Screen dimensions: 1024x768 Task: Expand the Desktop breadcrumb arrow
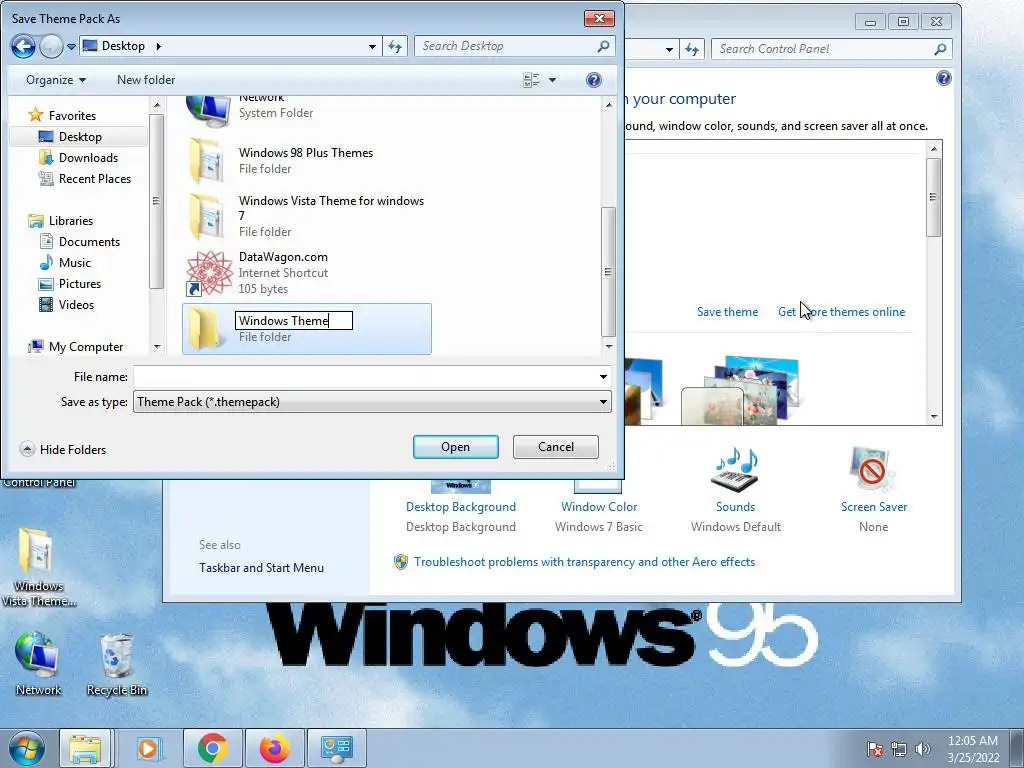[x=159, y=46]
